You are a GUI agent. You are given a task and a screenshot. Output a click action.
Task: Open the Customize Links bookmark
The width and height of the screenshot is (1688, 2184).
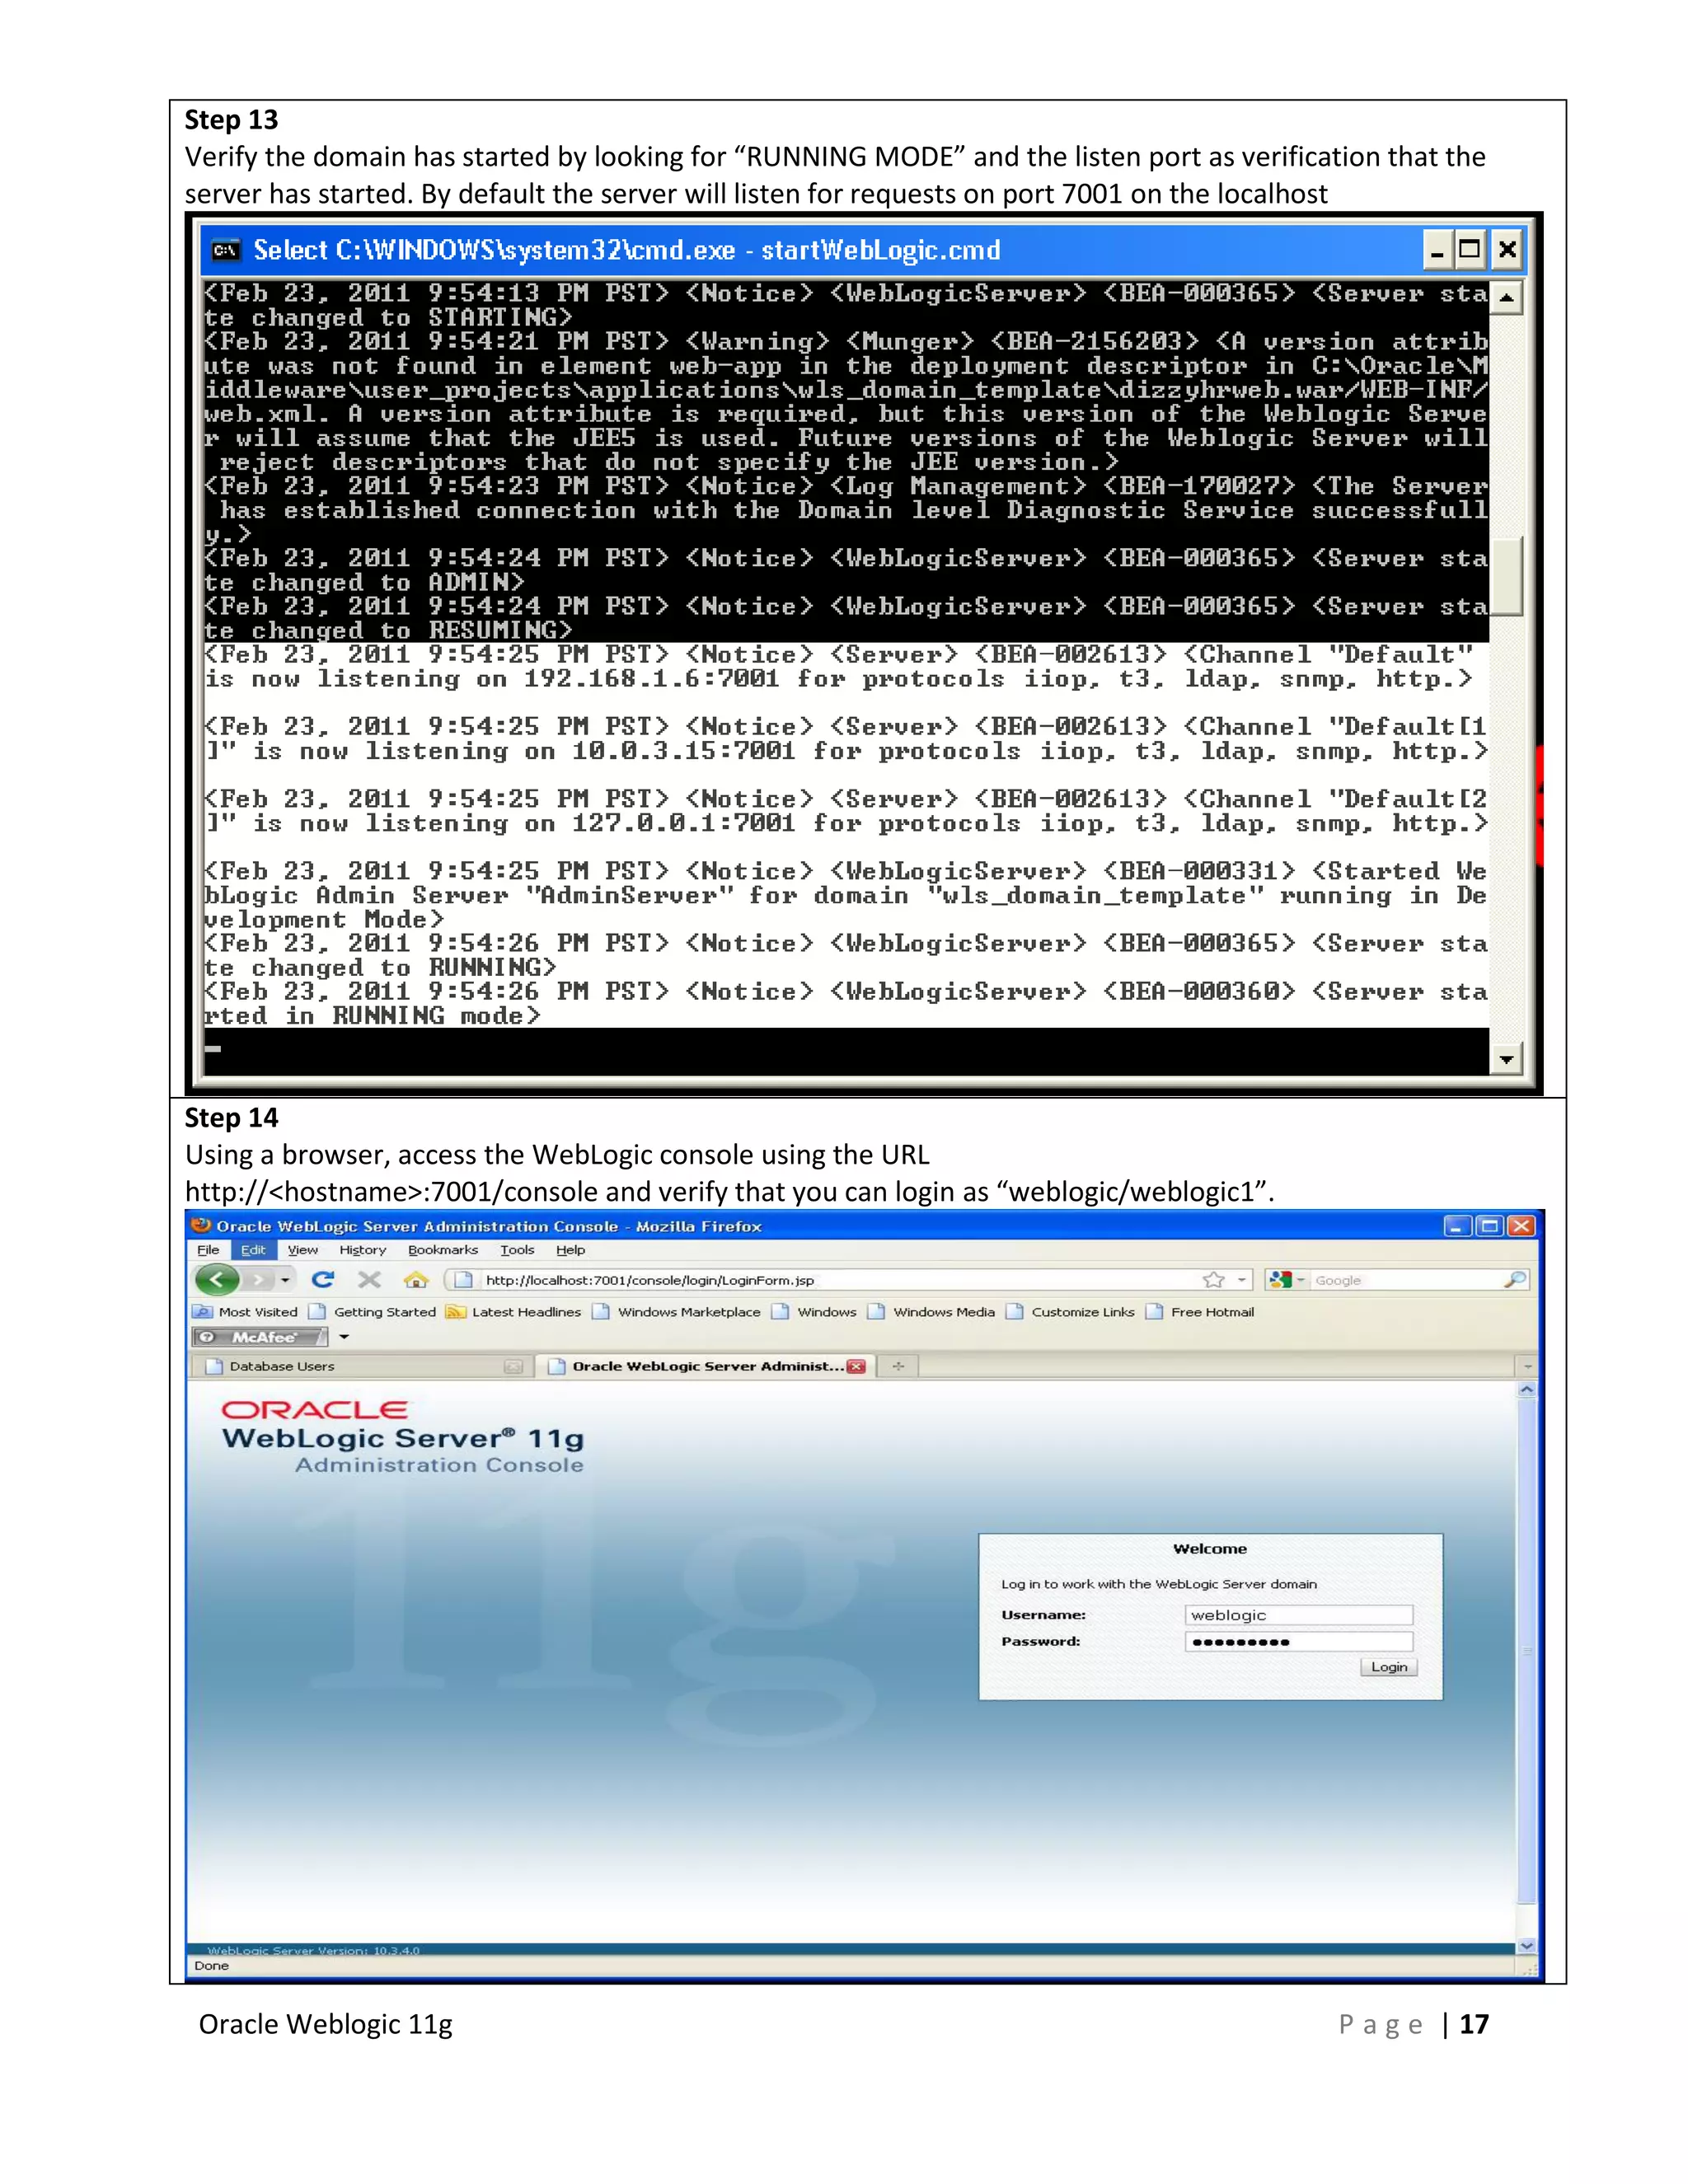[1071, 1312]
